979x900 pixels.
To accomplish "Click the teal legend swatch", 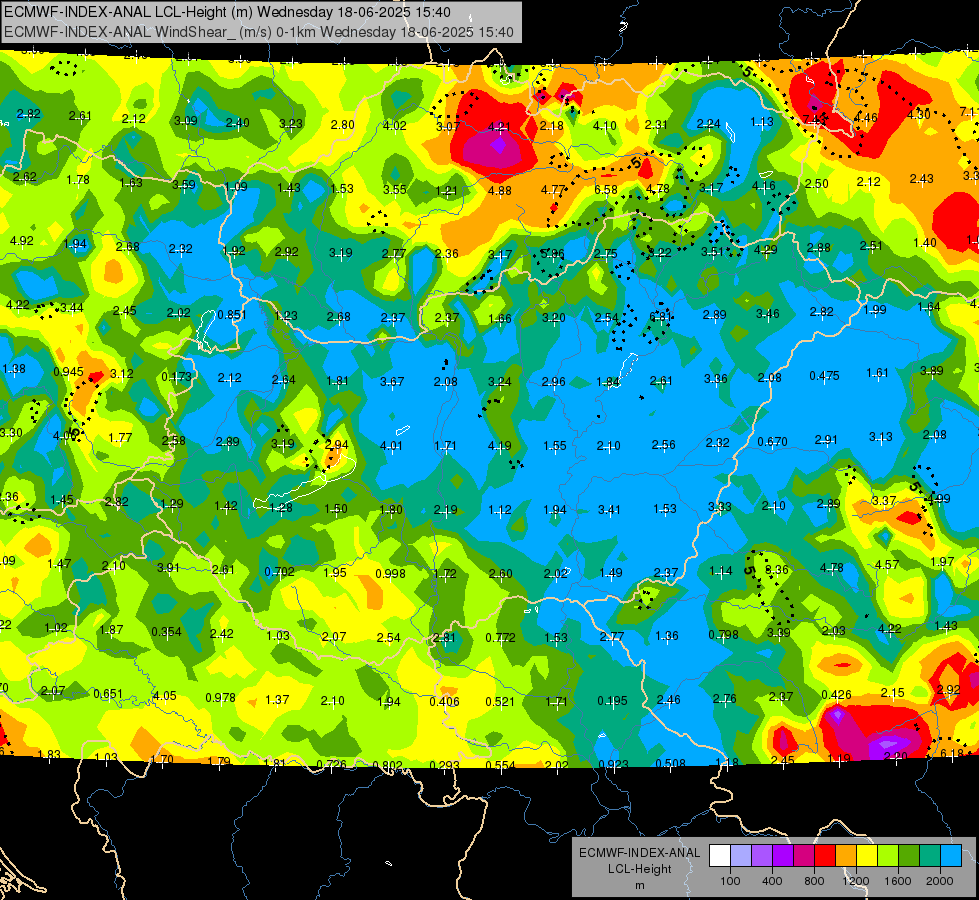I will click(930, 855).
